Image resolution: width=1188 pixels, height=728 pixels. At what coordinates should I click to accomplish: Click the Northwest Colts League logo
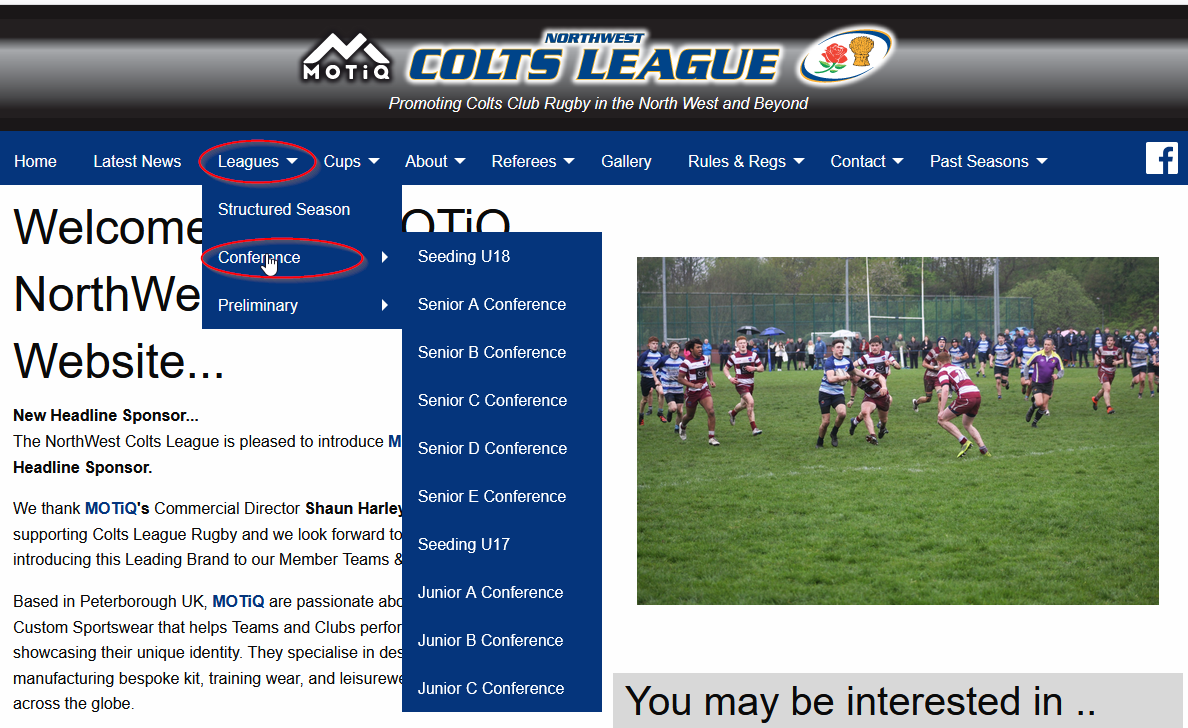tap(594, 58)
